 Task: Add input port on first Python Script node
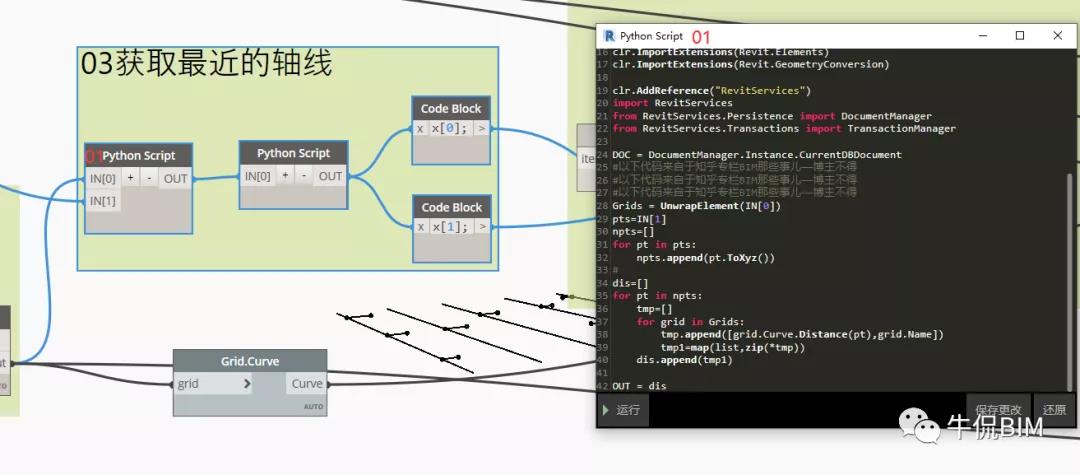(x=130, y=180)
